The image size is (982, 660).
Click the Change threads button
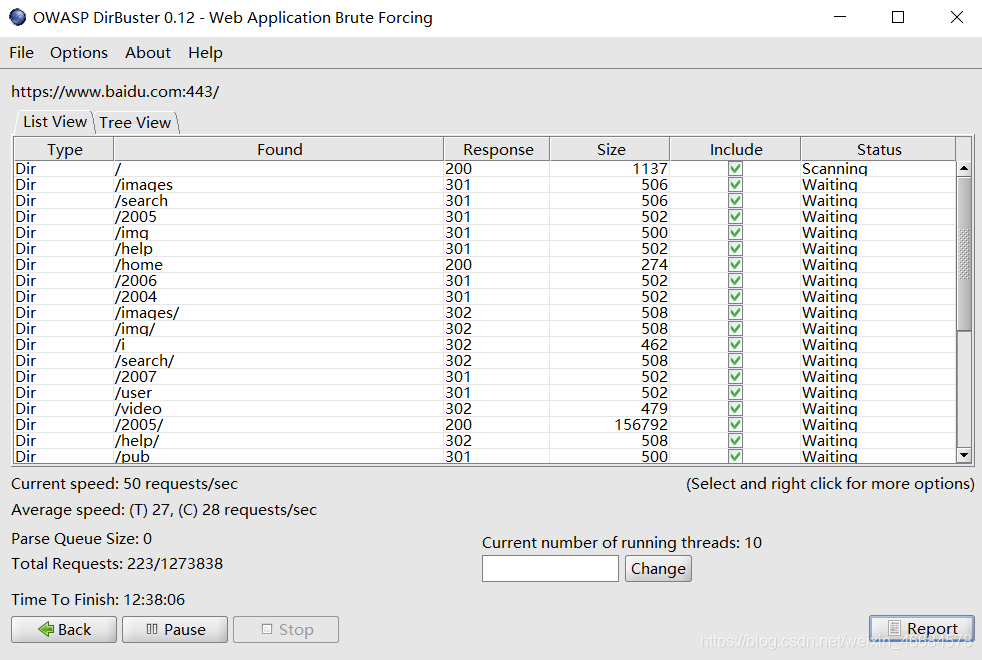tap(658, 569)
